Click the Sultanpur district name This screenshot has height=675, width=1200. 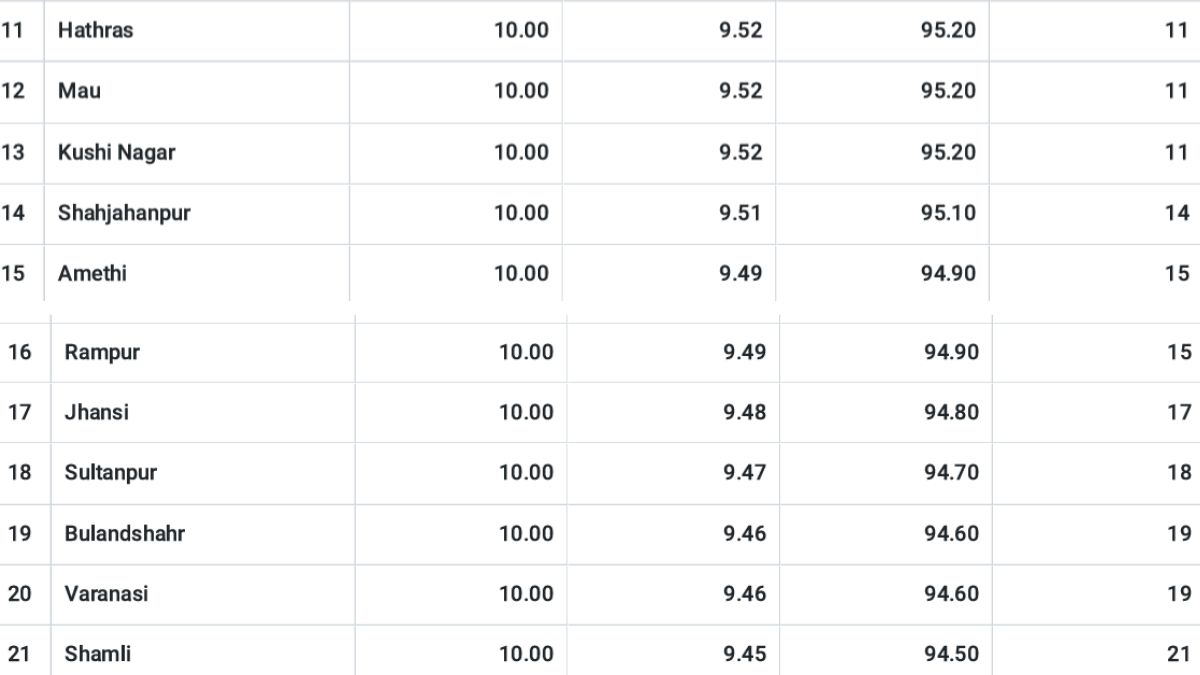111,473
